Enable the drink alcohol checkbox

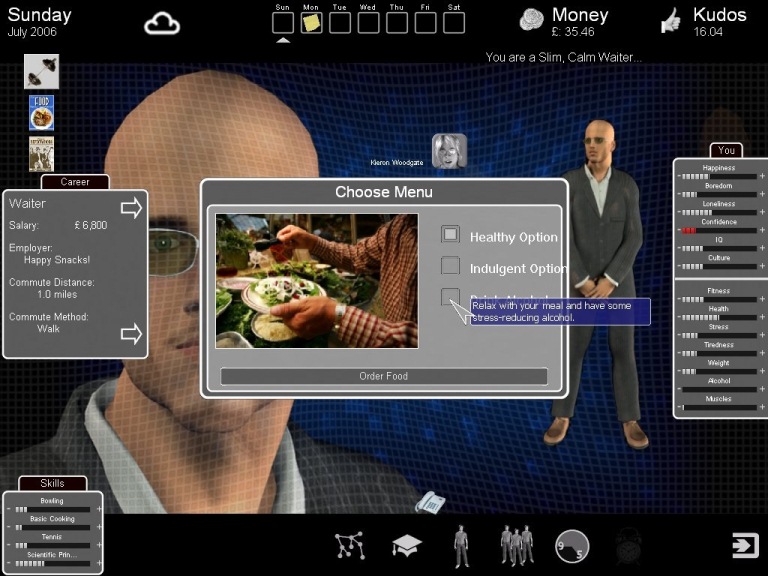(451, 297)
